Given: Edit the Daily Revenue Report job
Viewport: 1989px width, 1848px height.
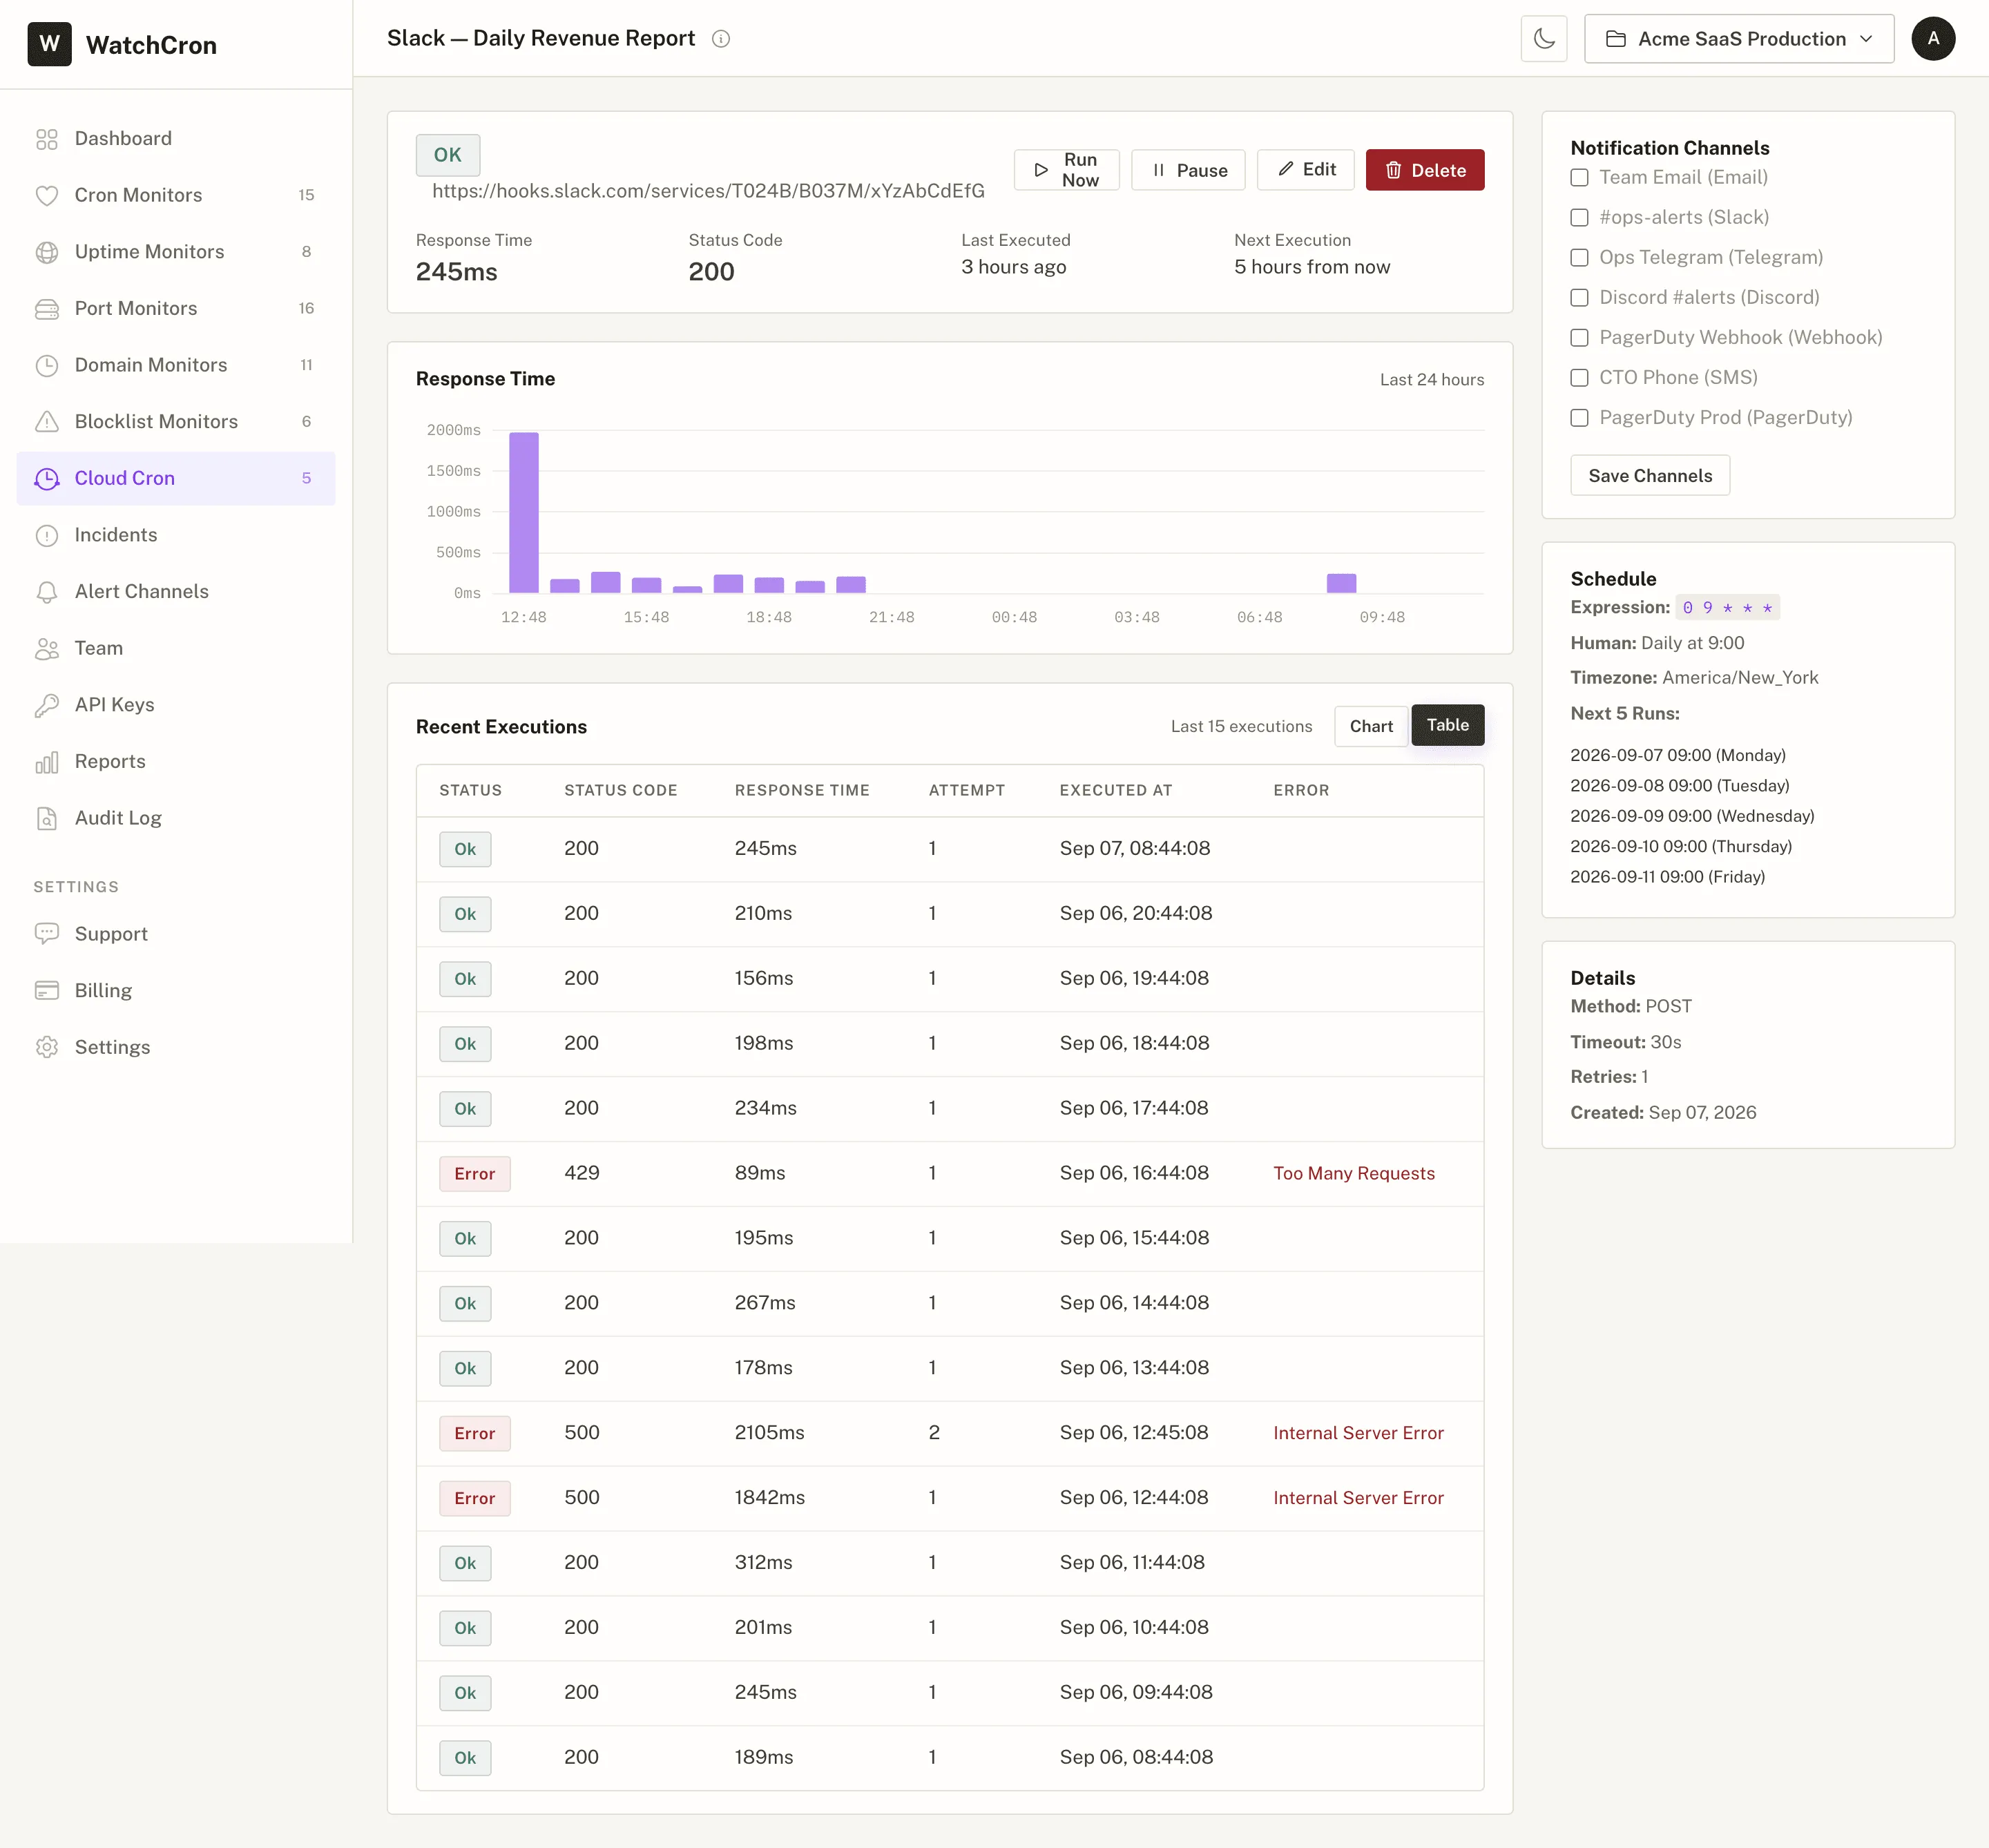Looking at the screenshot, I should (1305, 170).
